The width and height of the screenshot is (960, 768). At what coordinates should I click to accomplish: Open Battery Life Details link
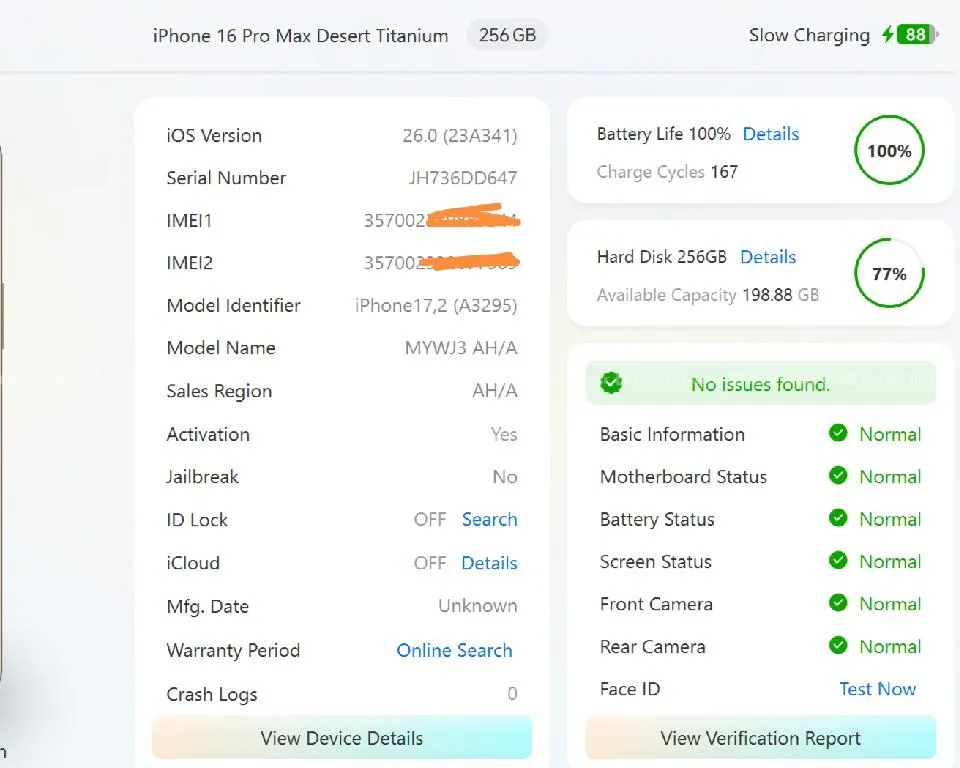[770, 134]
